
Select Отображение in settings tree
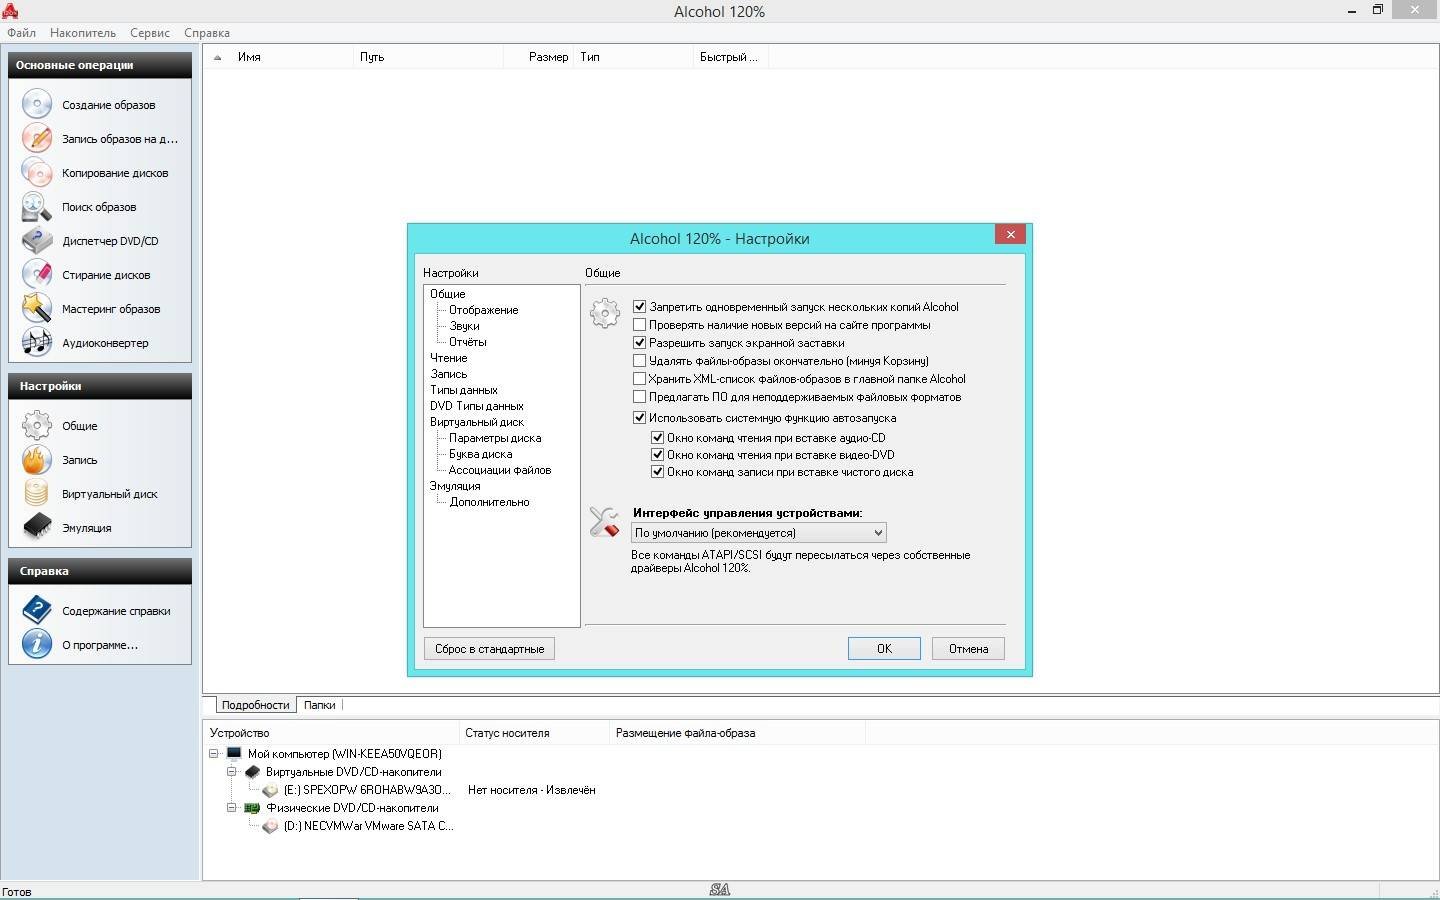click(x=483, y=310)
